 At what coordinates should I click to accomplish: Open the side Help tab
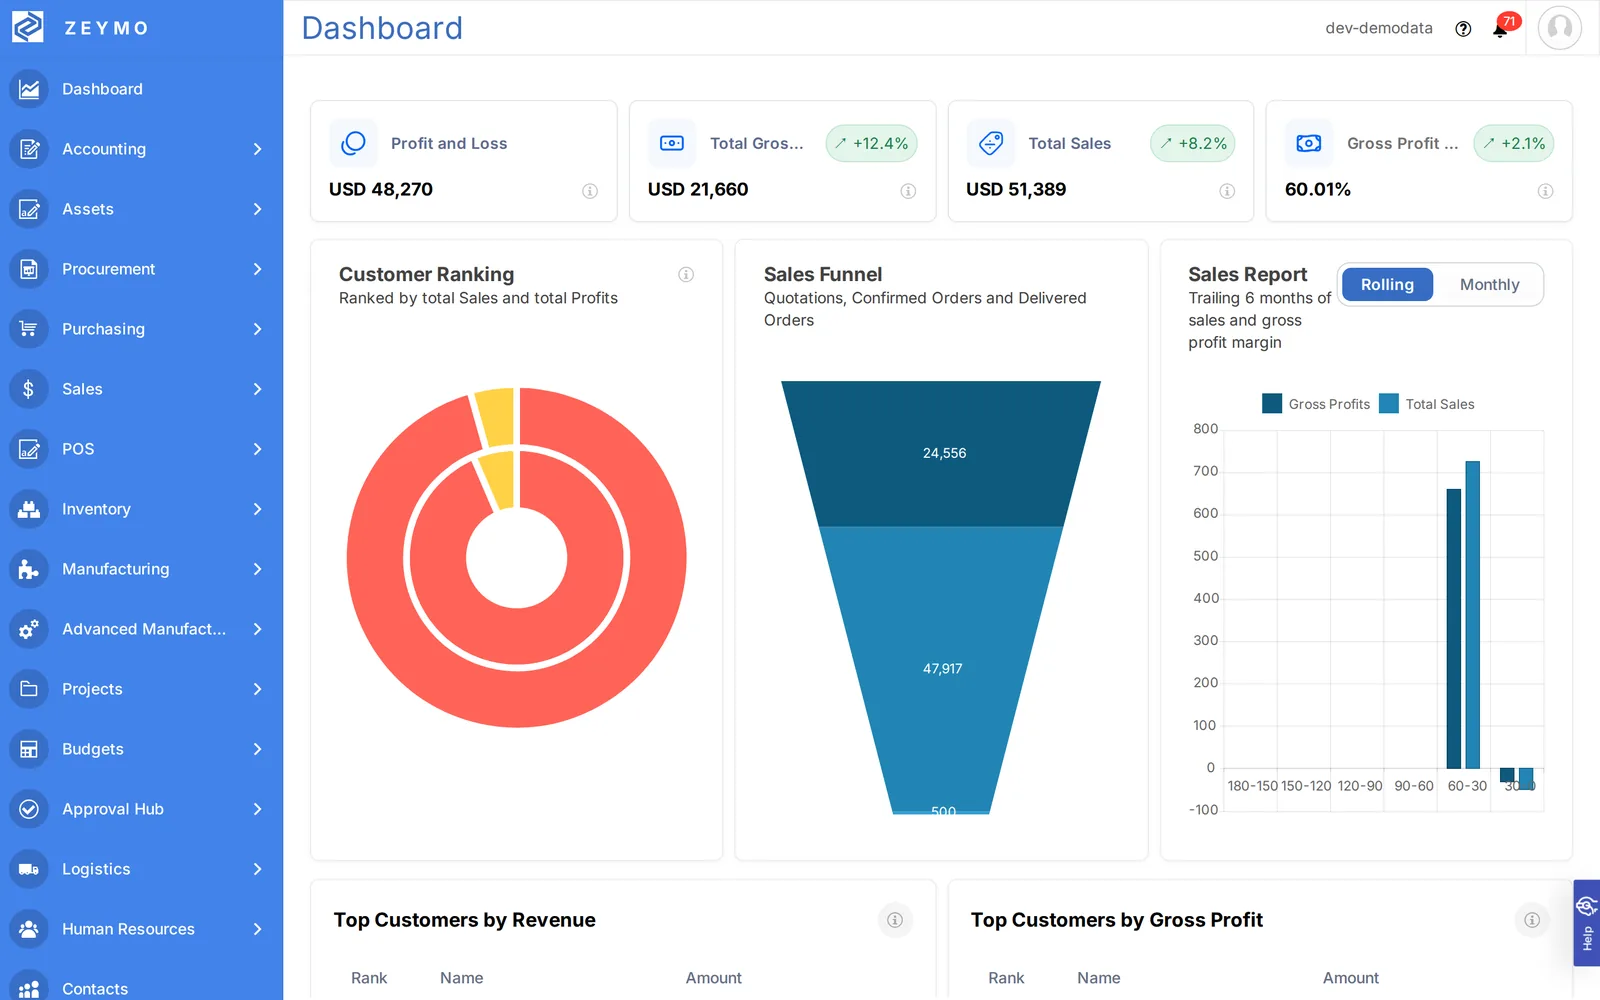pos(1586,922)
